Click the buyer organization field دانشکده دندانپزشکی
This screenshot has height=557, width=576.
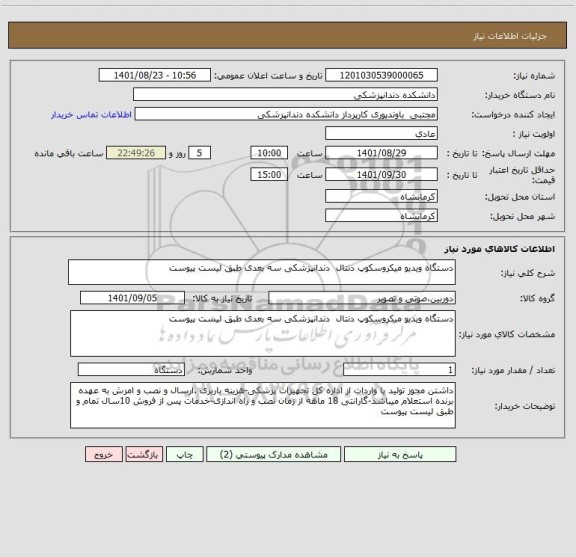pyautogui.click(x=285, y=94)
